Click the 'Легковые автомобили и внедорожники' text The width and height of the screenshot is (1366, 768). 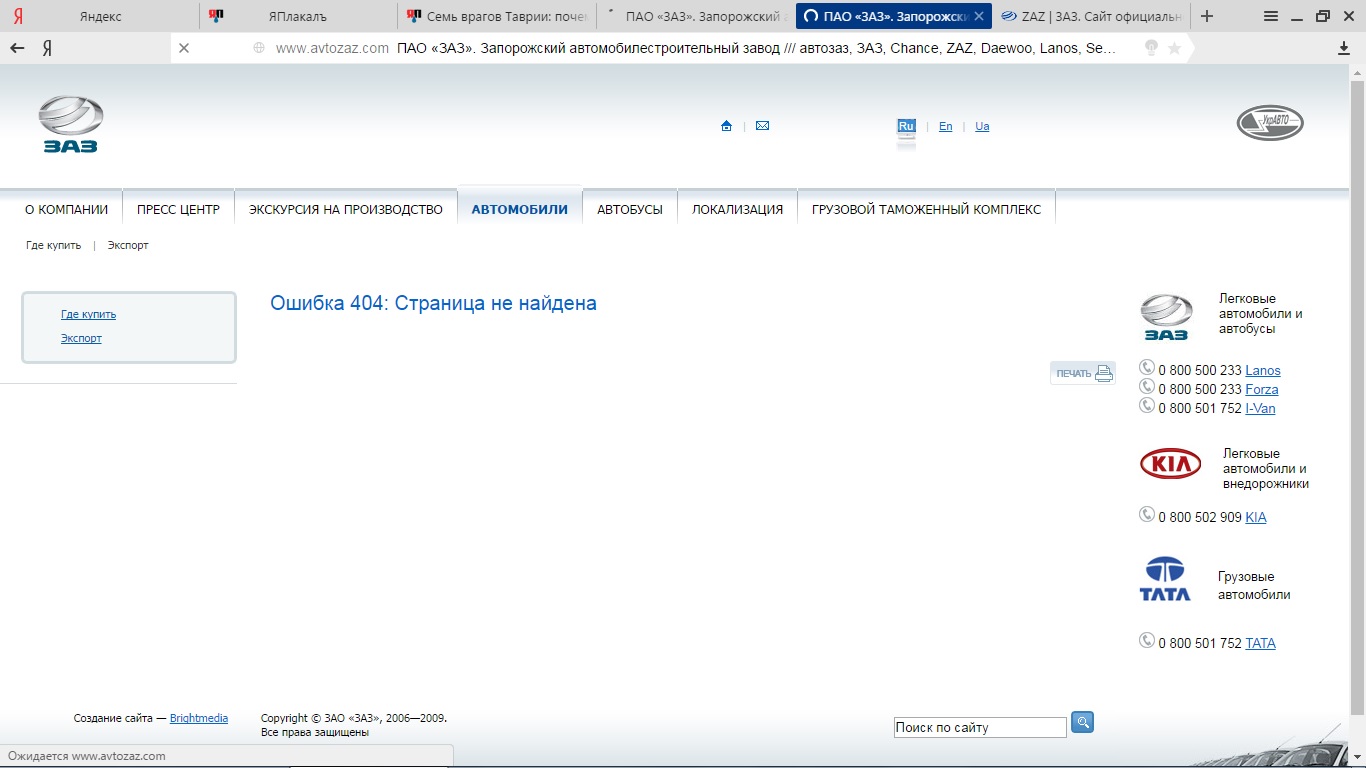tap(1266, 469)
